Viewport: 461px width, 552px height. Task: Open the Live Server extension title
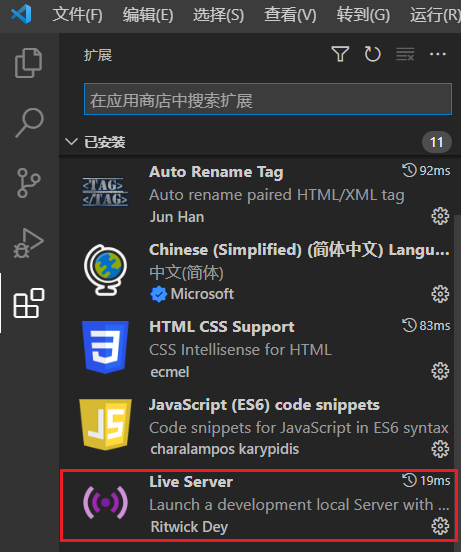(191, 482)
